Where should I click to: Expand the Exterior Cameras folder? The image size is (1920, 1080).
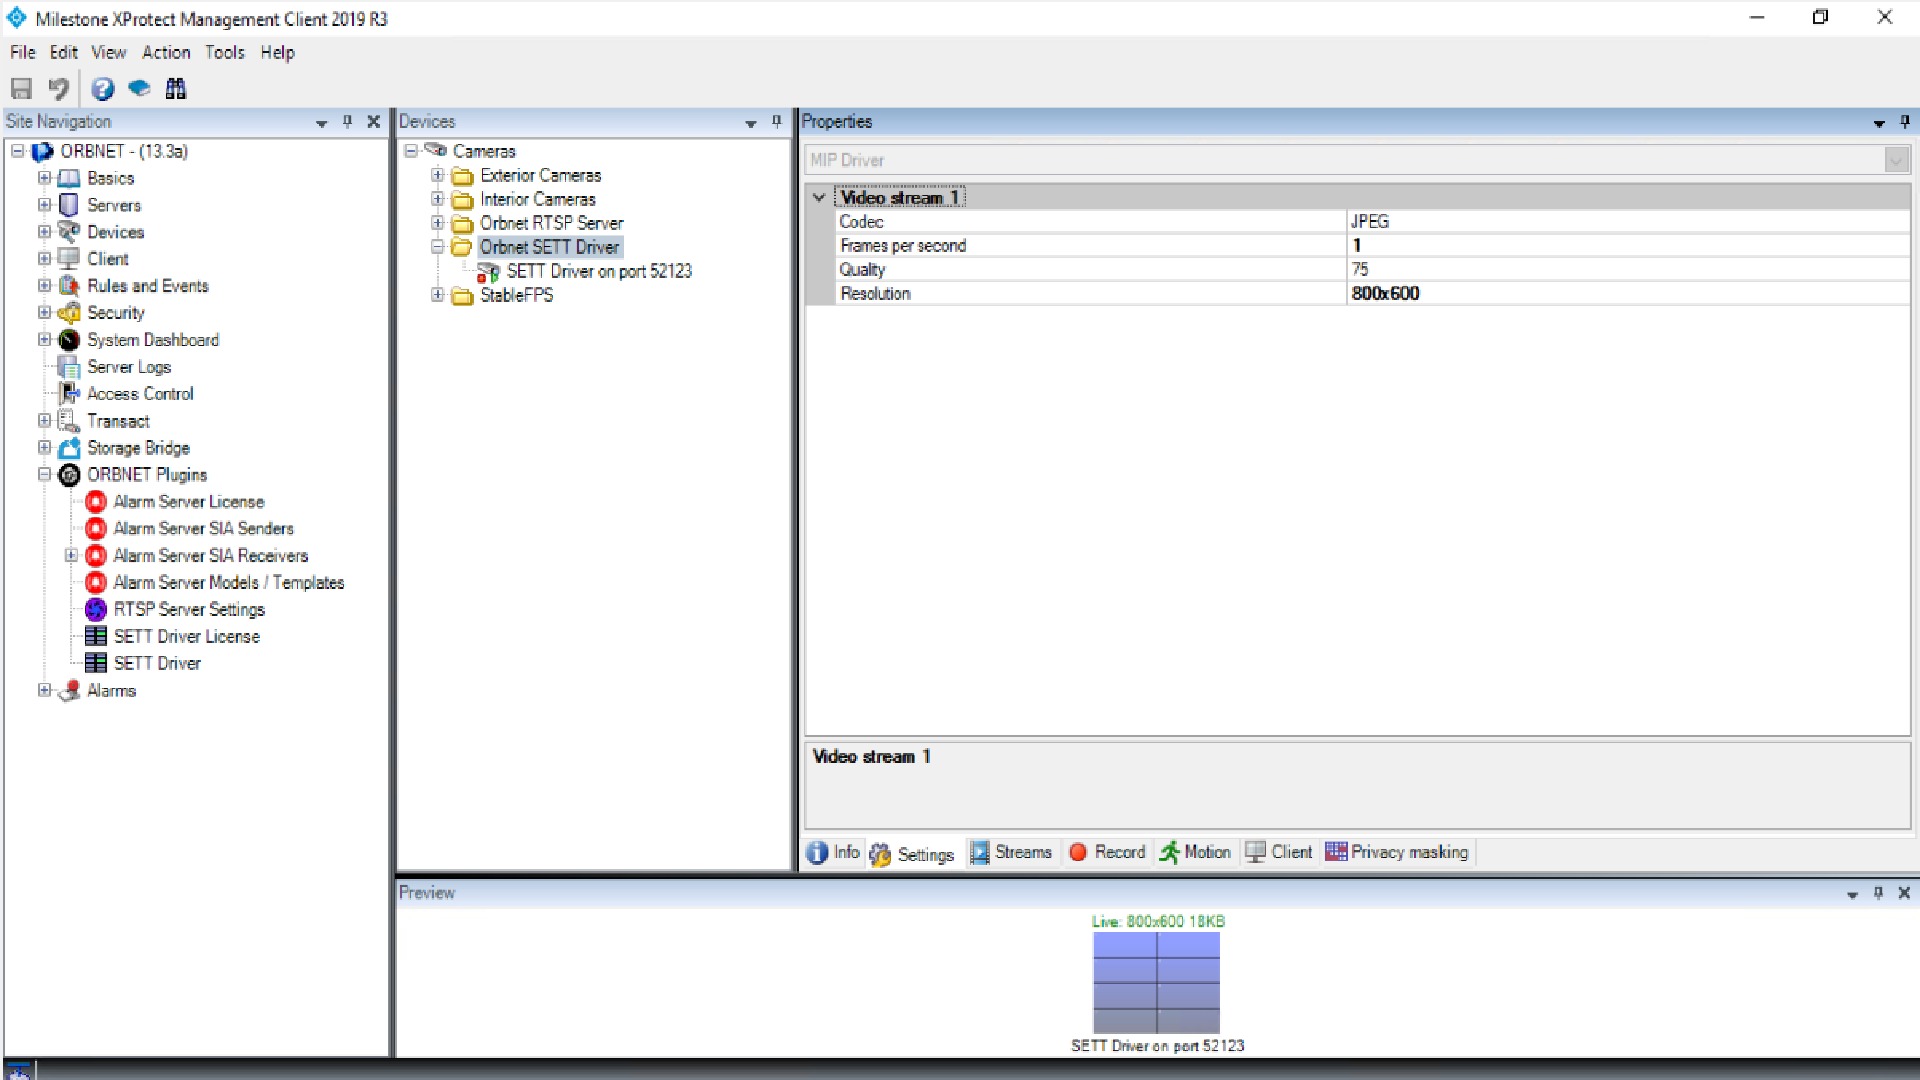(x=437, y=175)
